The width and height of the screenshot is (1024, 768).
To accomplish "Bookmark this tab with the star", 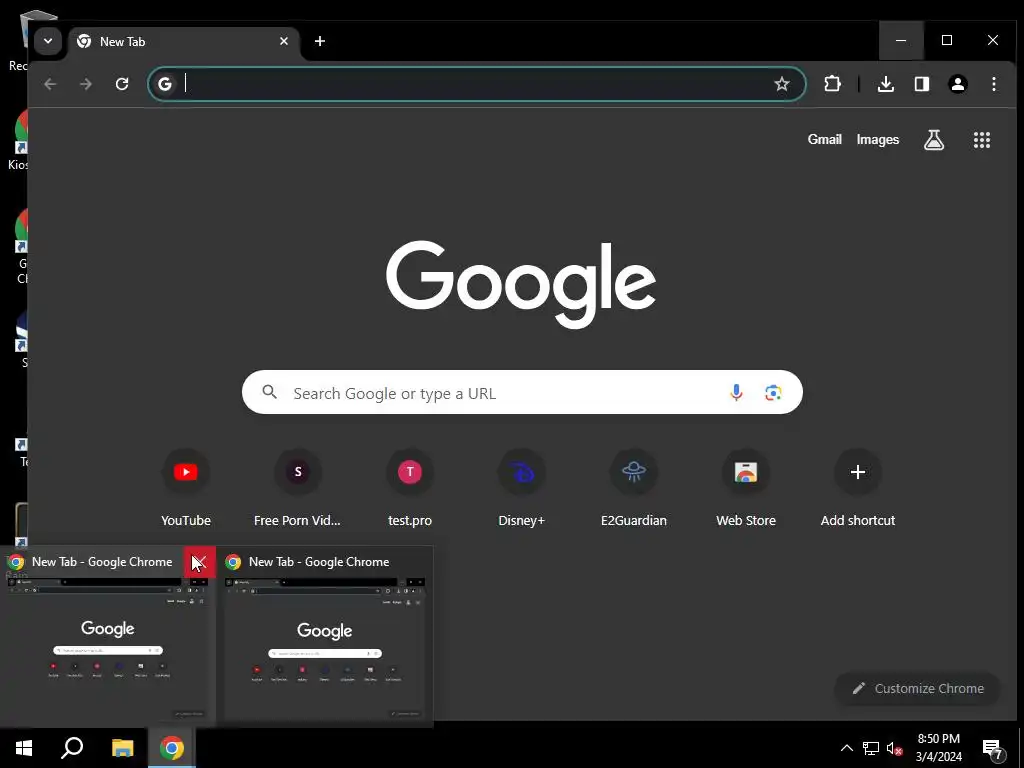I will tap(782, 84).
